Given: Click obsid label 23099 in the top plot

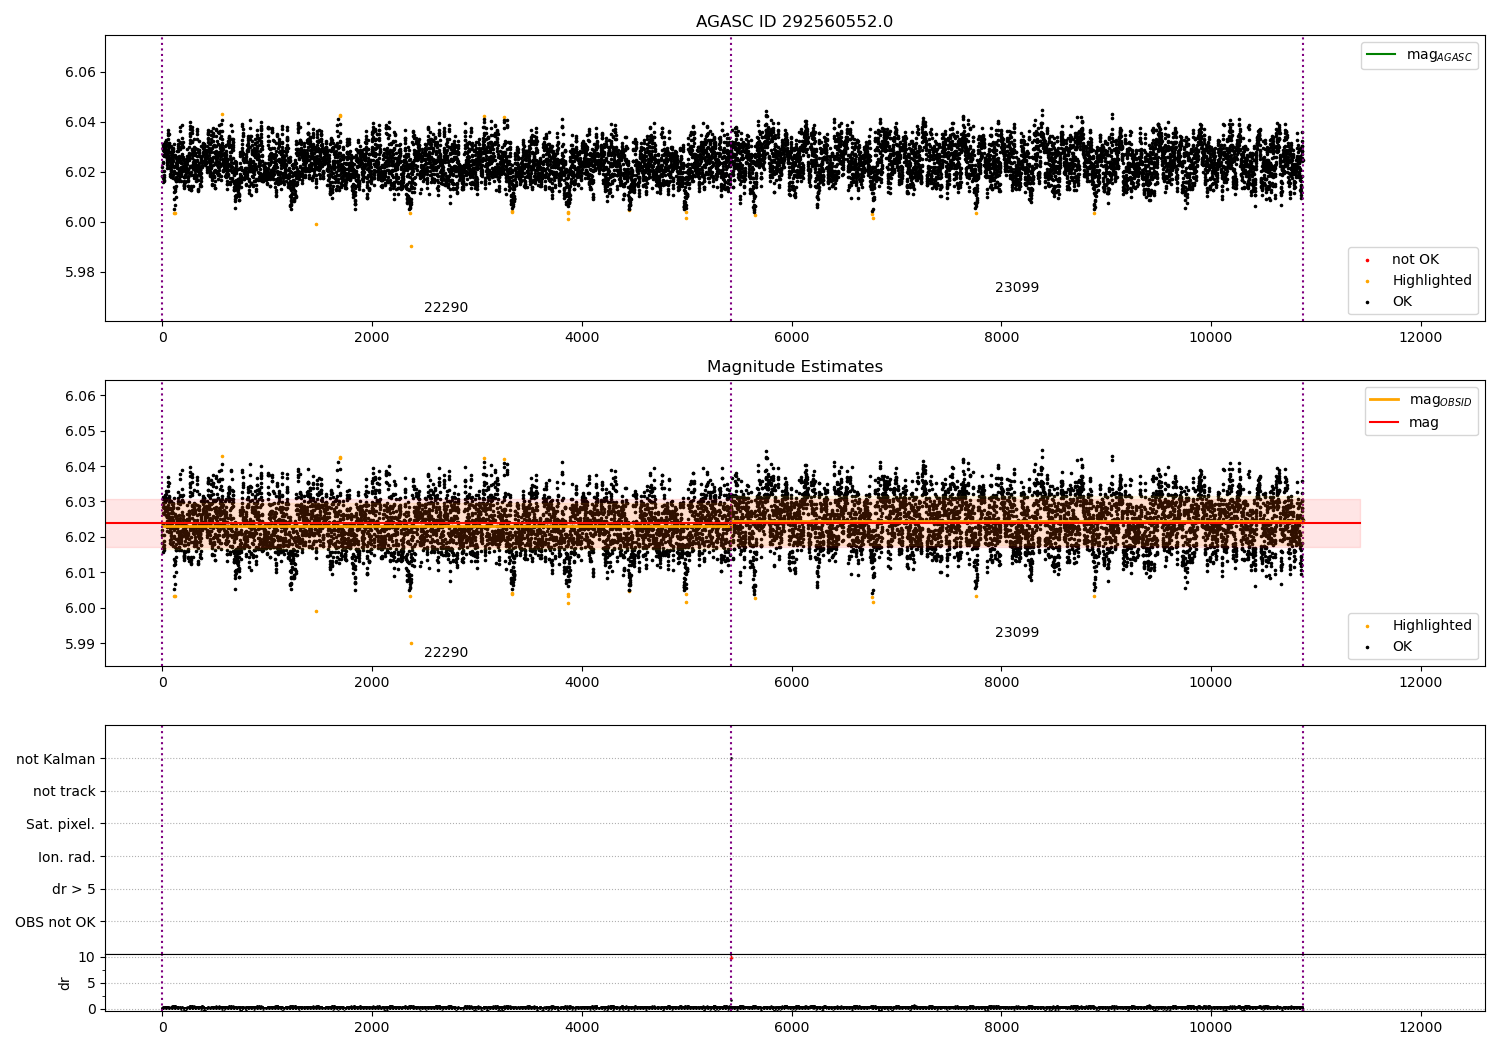Looking at the screenshot, I should click(x=1017, y=288).
